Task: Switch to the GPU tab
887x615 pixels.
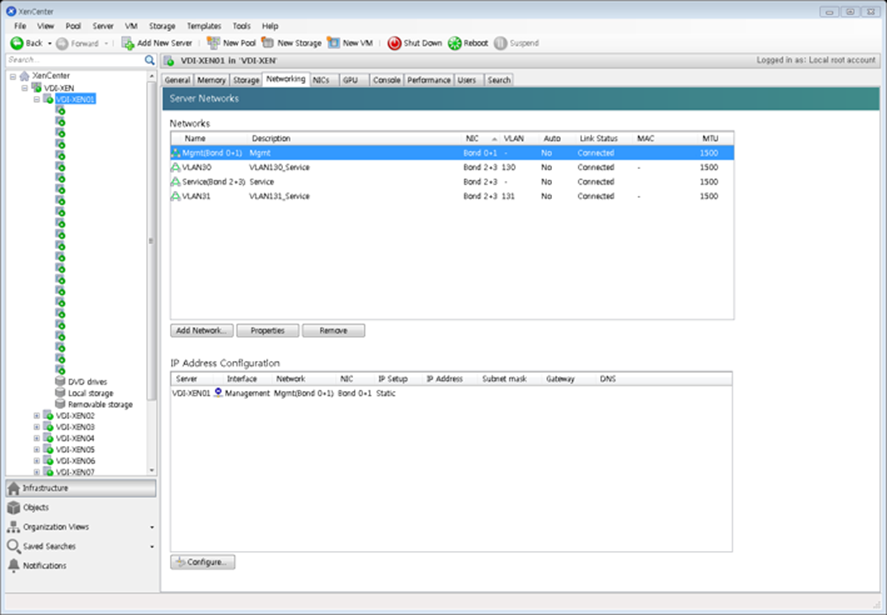Action: click(354, 80)
